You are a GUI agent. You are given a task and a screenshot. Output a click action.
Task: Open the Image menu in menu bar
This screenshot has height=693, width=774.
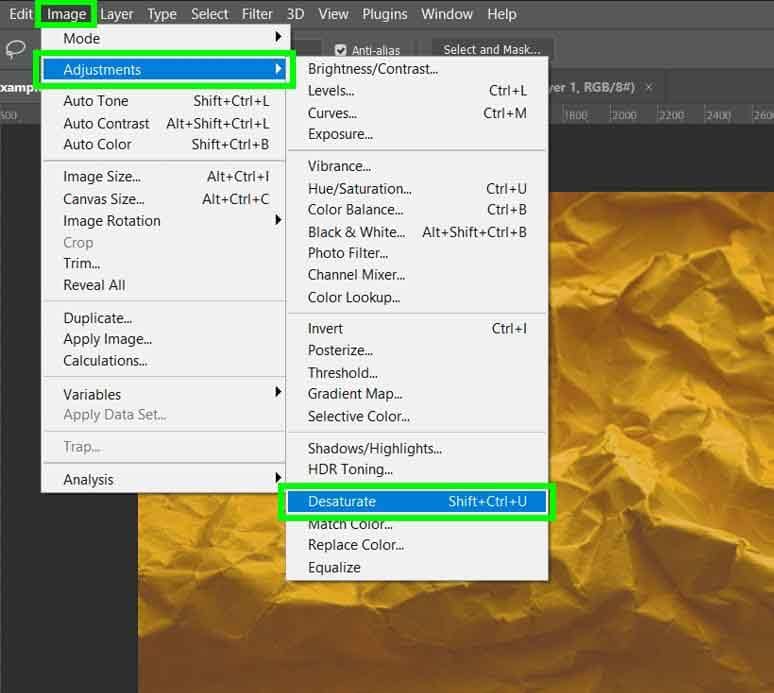coord(67,14)
